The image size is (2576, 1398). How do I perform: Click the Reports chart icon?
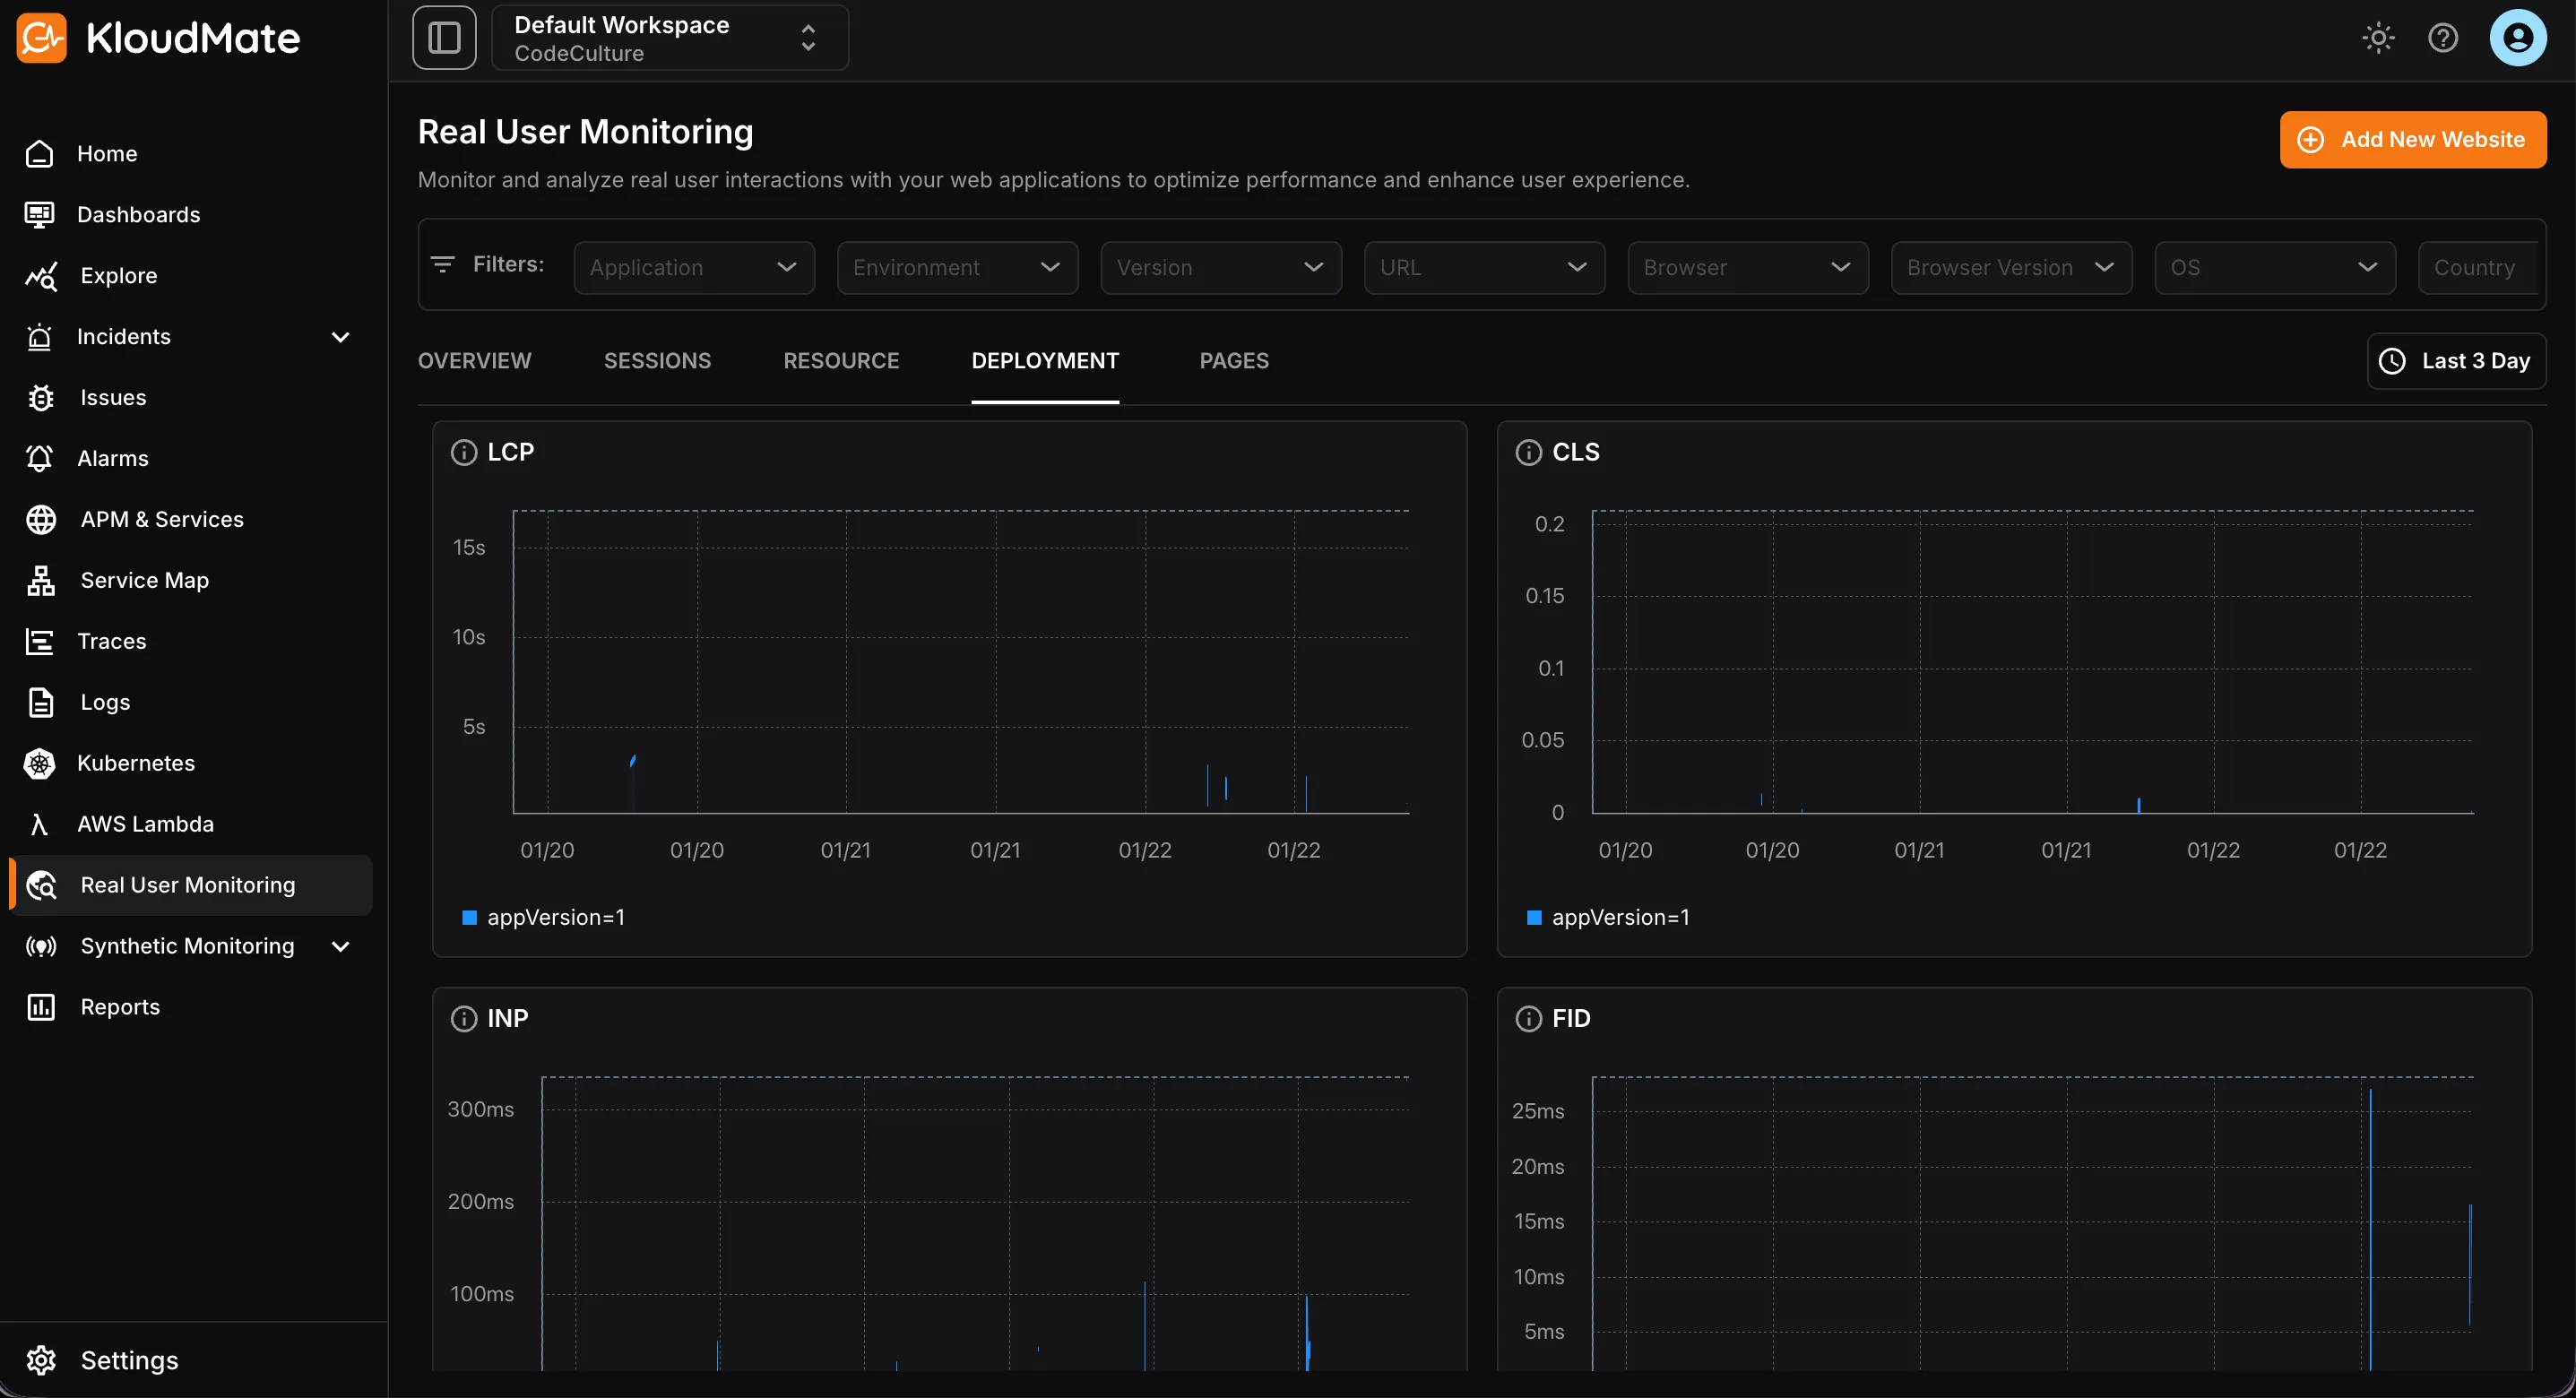pyautogui.click(x=41, y=1007)
